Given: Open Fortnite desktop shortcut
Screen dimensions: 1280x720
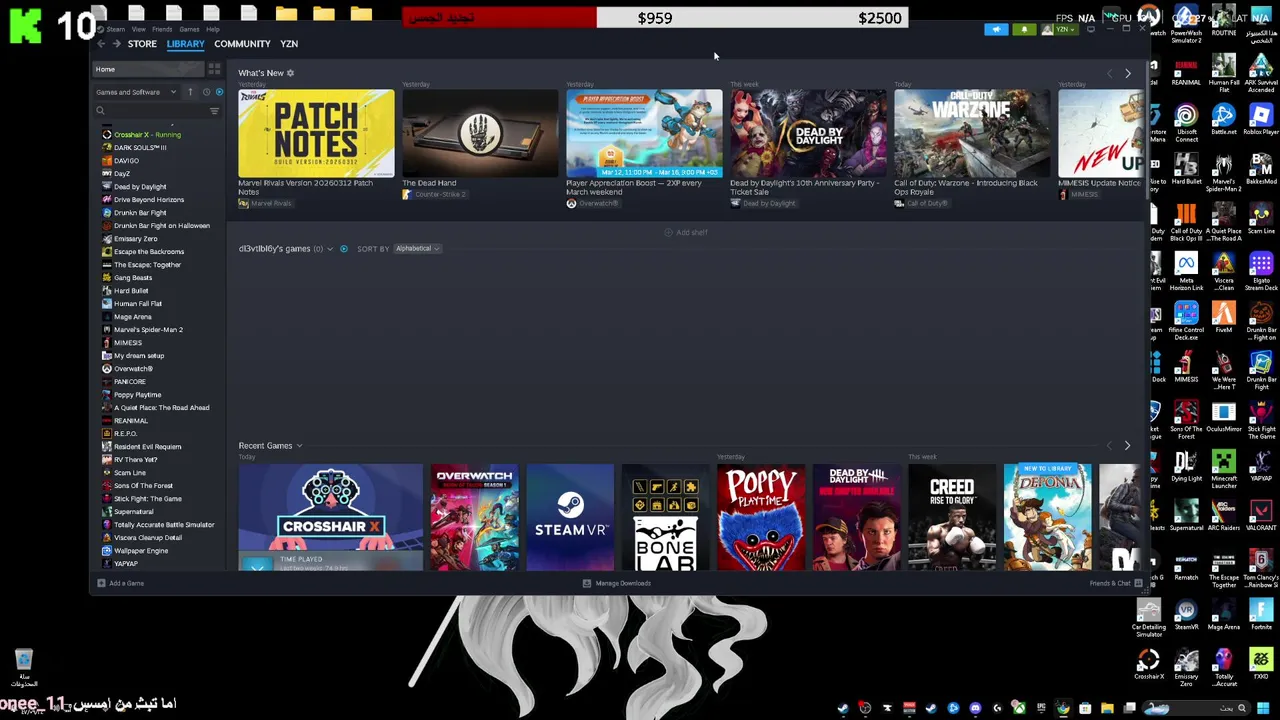Looking at the screenshot, I should [1261, 615].
